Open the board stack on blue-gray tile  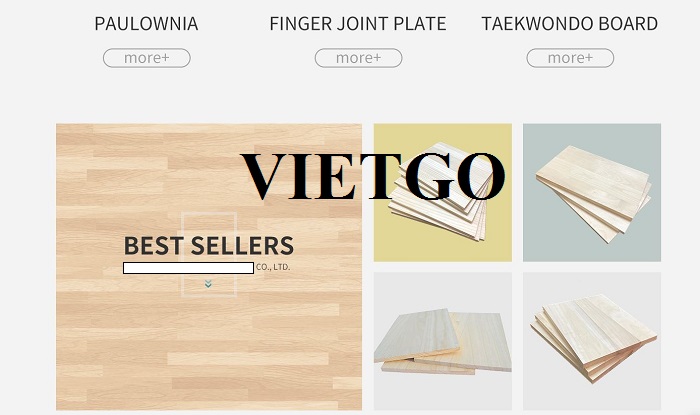point(594,193)
